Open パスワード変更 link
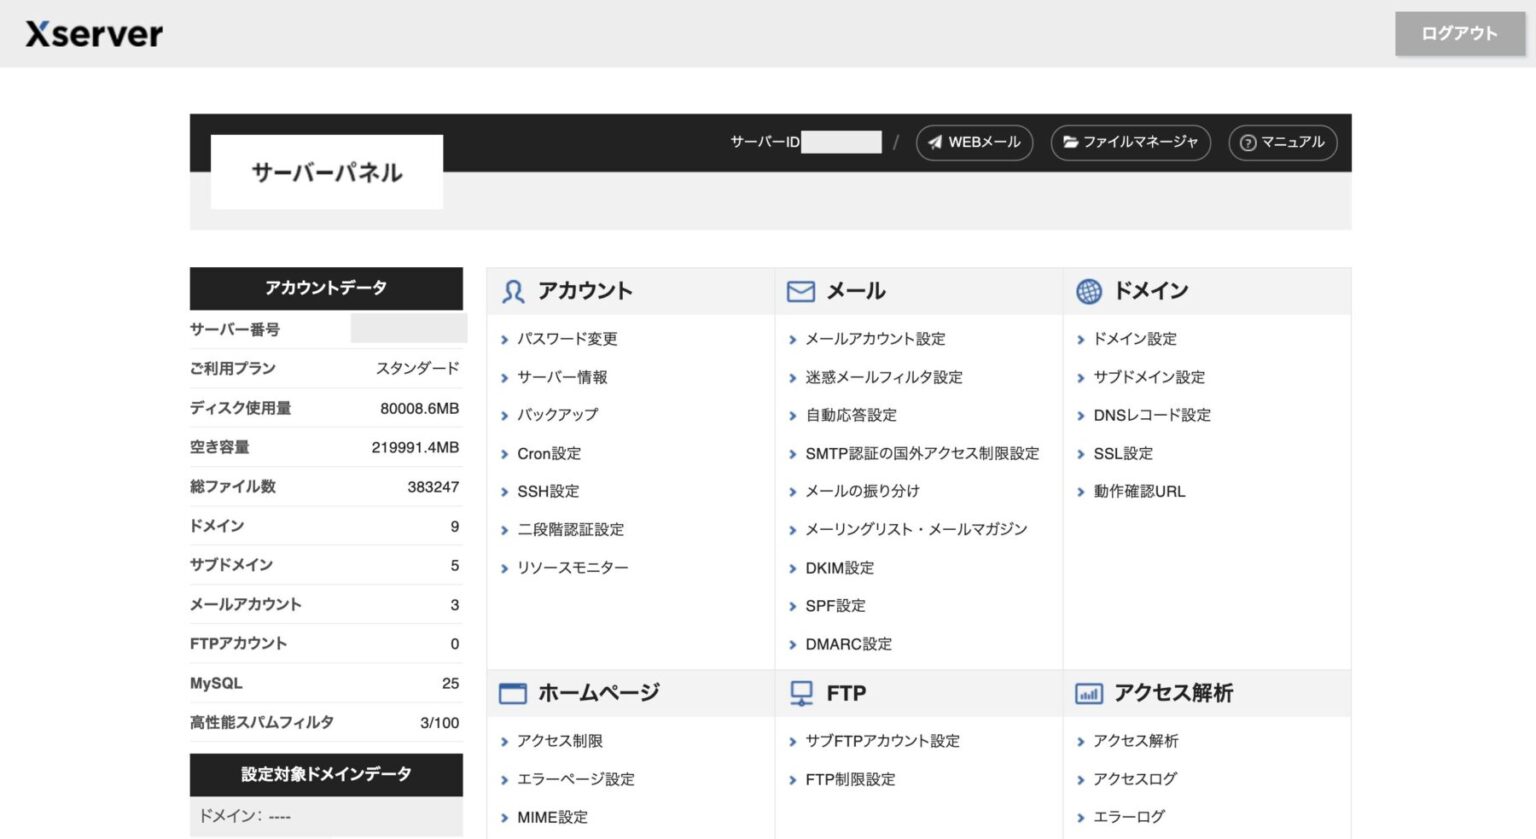1536x839 pixels. pos(567,339)
